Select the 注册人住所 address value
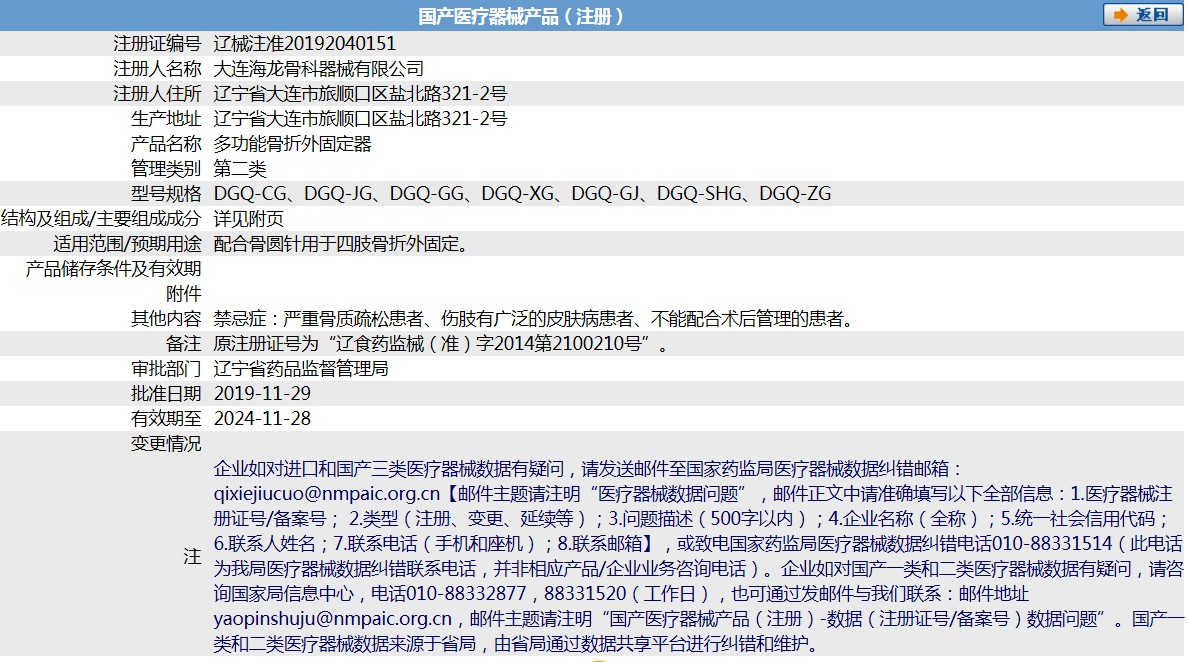Screen dimensions: 1188x662 360,94
